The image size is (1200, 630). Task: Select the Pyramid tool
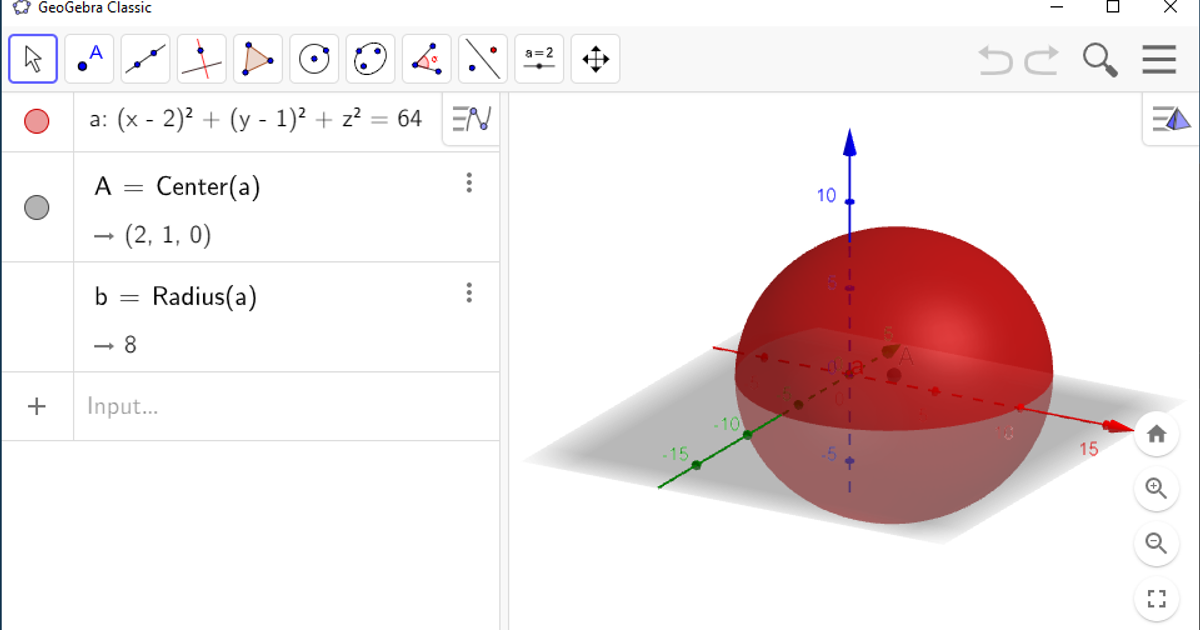(257, 58)
